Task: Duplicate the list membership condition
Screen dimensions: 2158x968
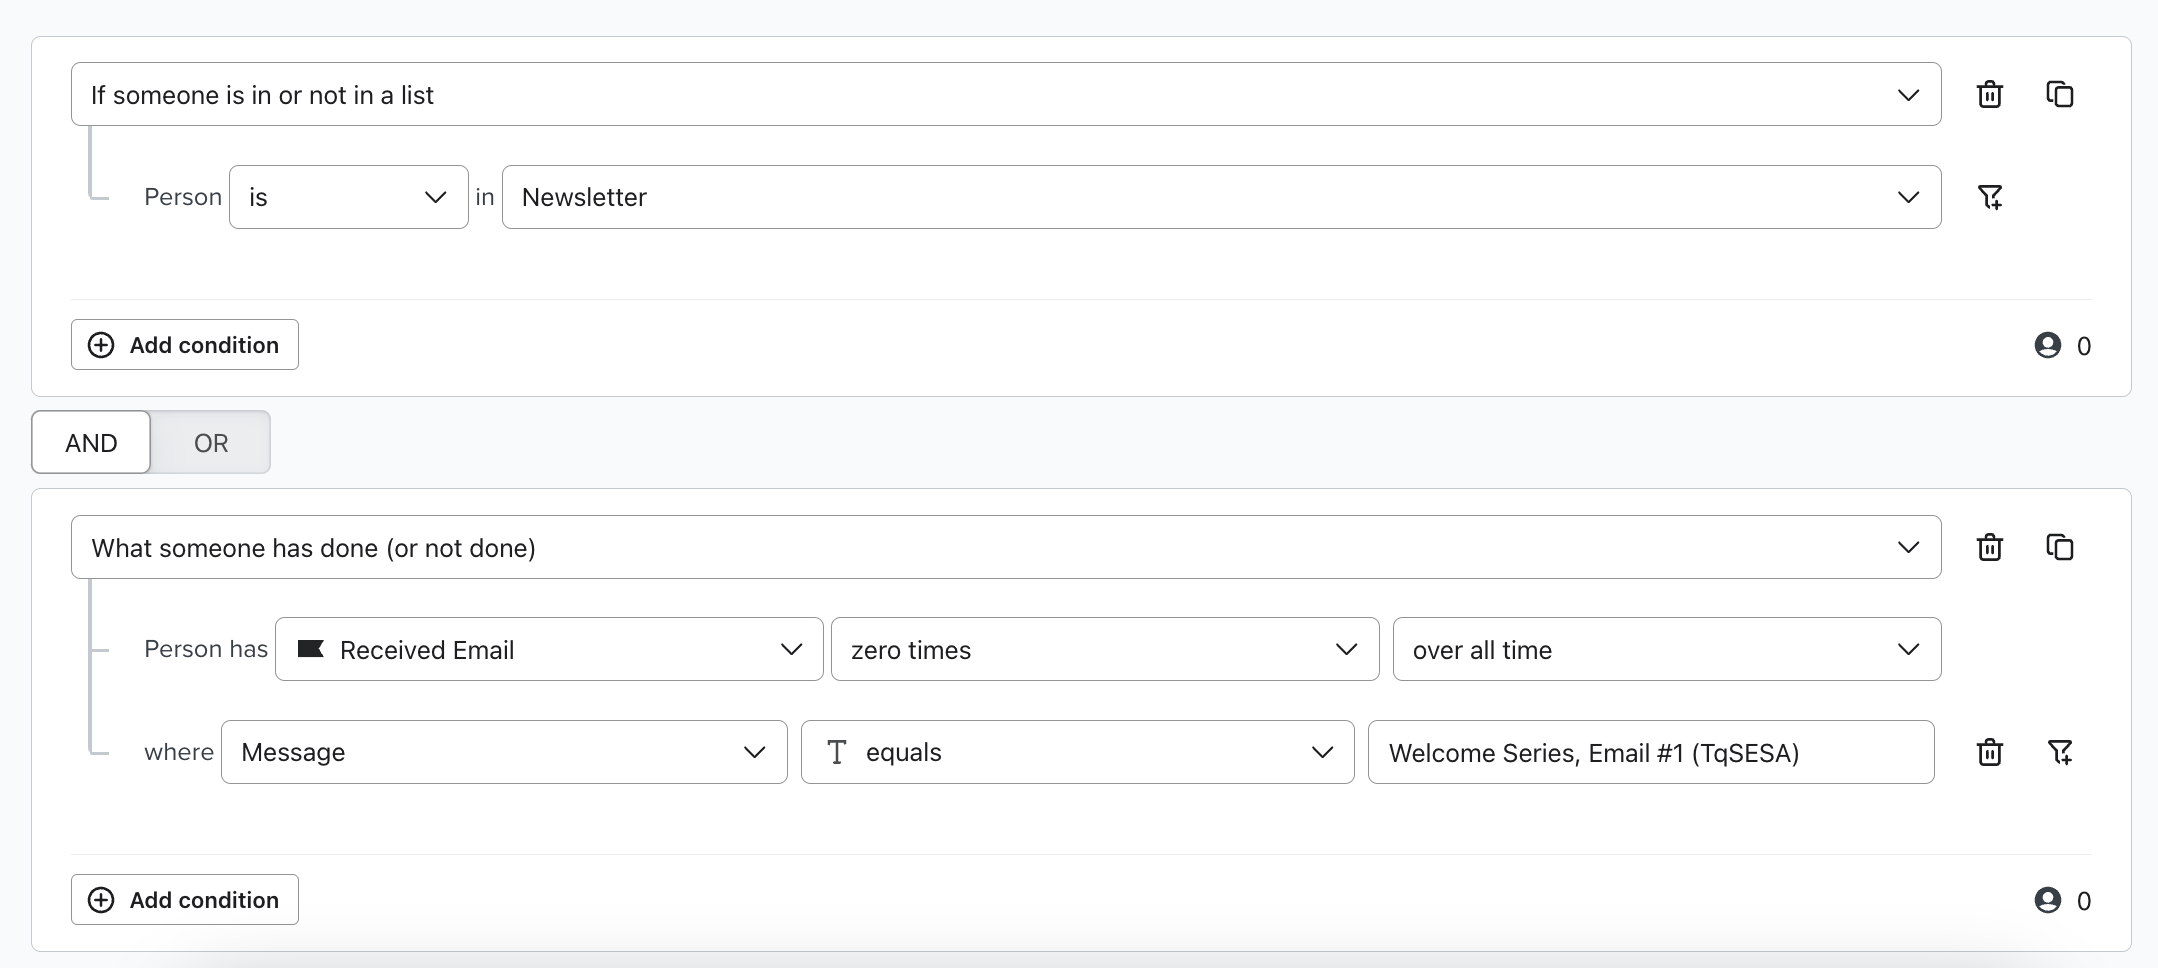Action: (2059, 95)
